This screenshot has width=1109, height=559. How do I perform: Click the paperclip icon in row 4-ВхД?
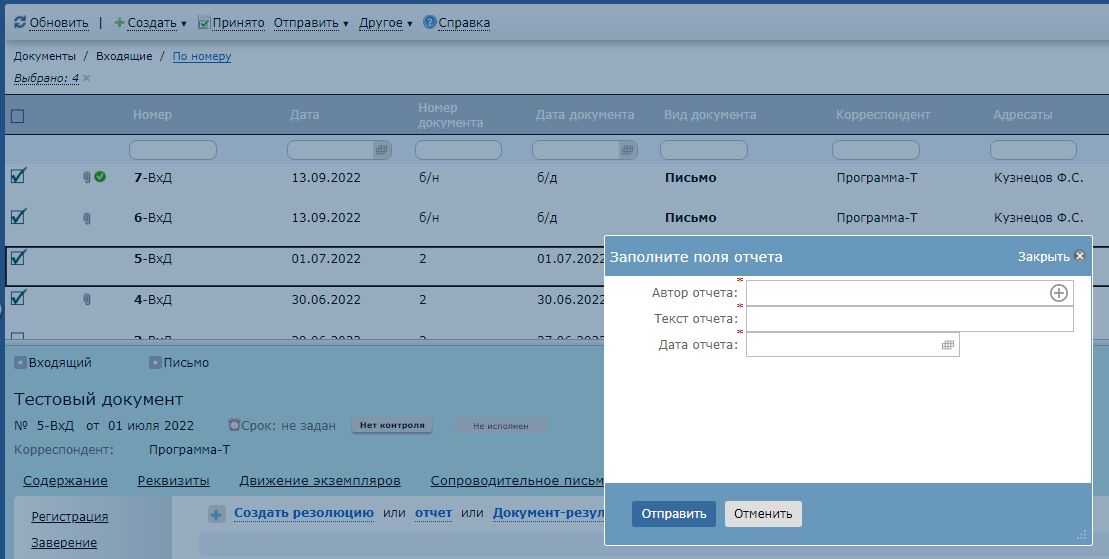point(87,300)
